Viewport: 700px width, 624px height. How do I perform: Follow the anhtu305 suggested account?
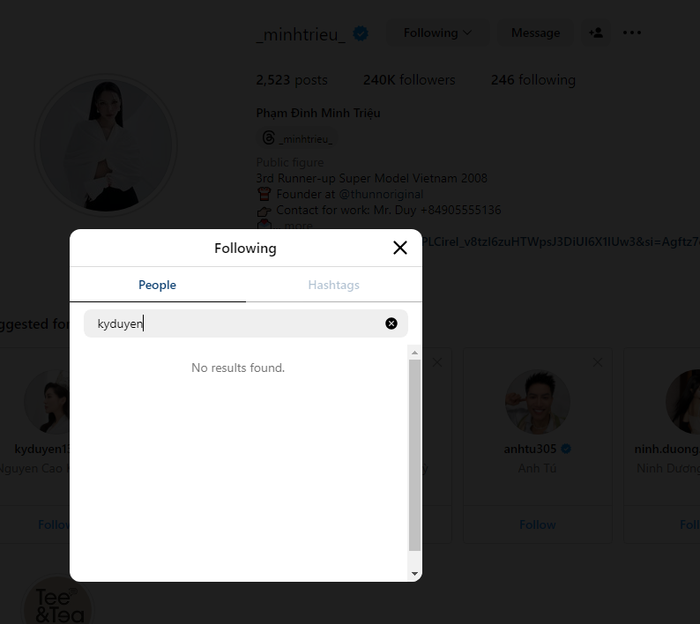[537, 524]
